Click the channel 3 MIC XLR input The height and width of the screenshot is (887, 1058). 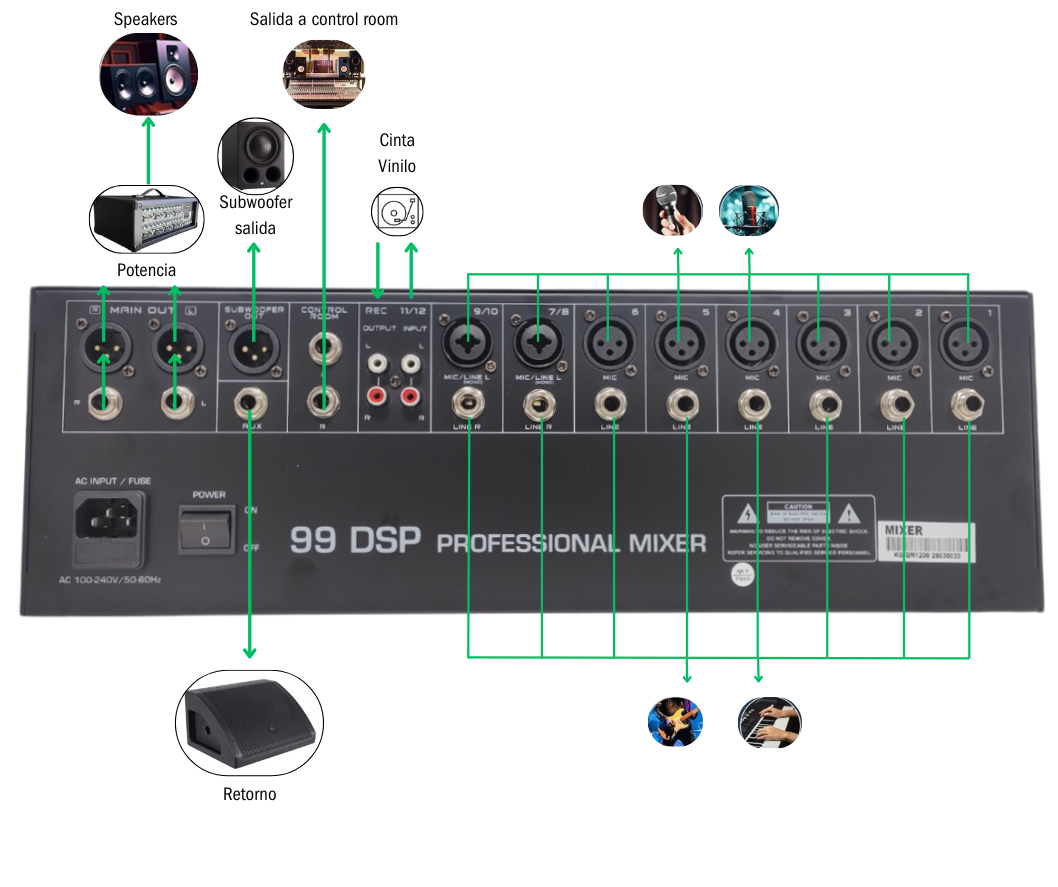pyautogui.click(x=823, y=343)
